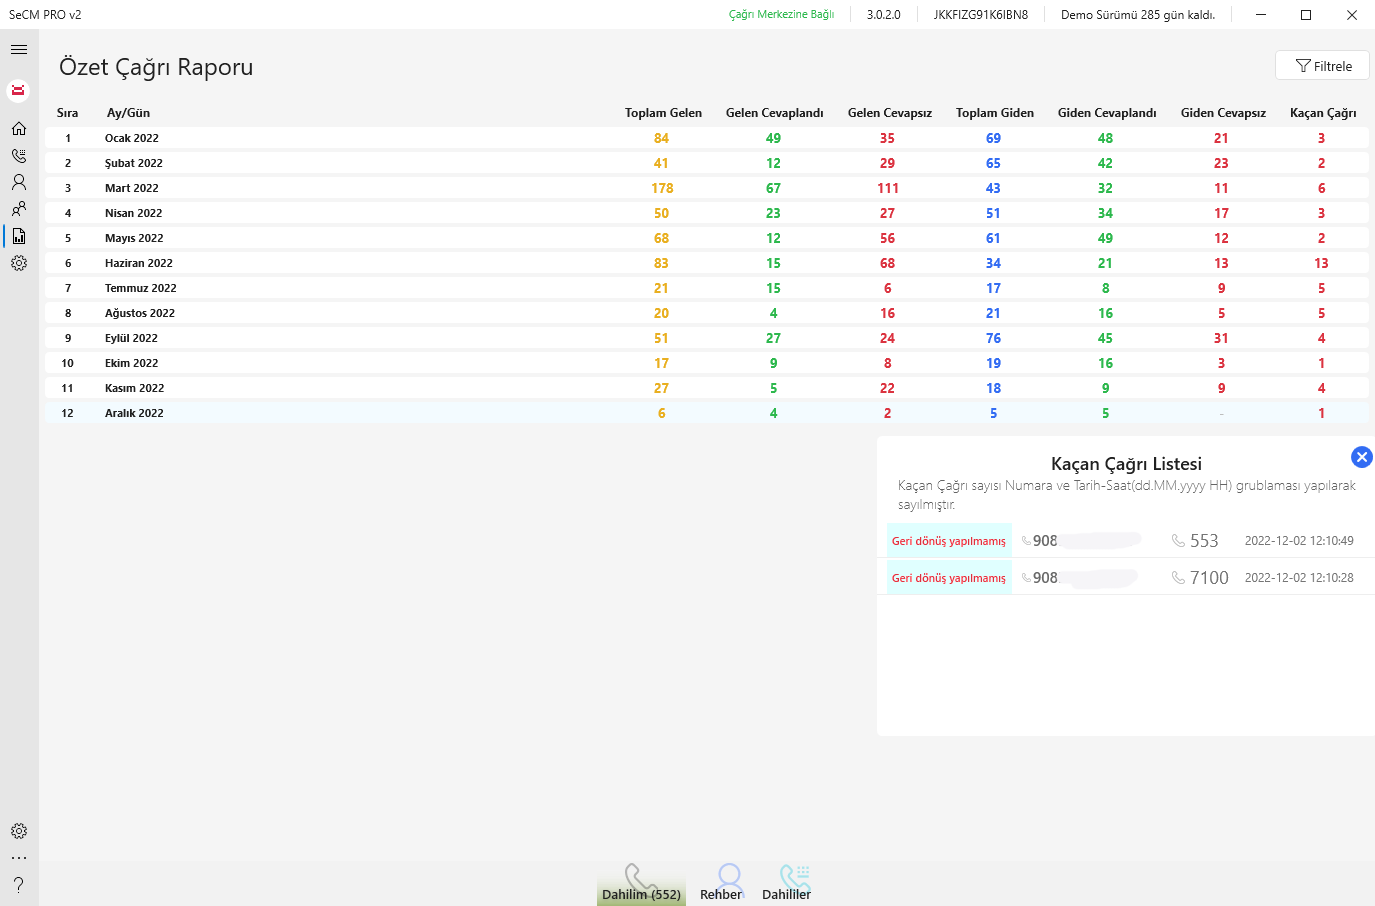Switch to the Dahilim (552) tab
Screen dimensions: 1375x906
point(641,884)
